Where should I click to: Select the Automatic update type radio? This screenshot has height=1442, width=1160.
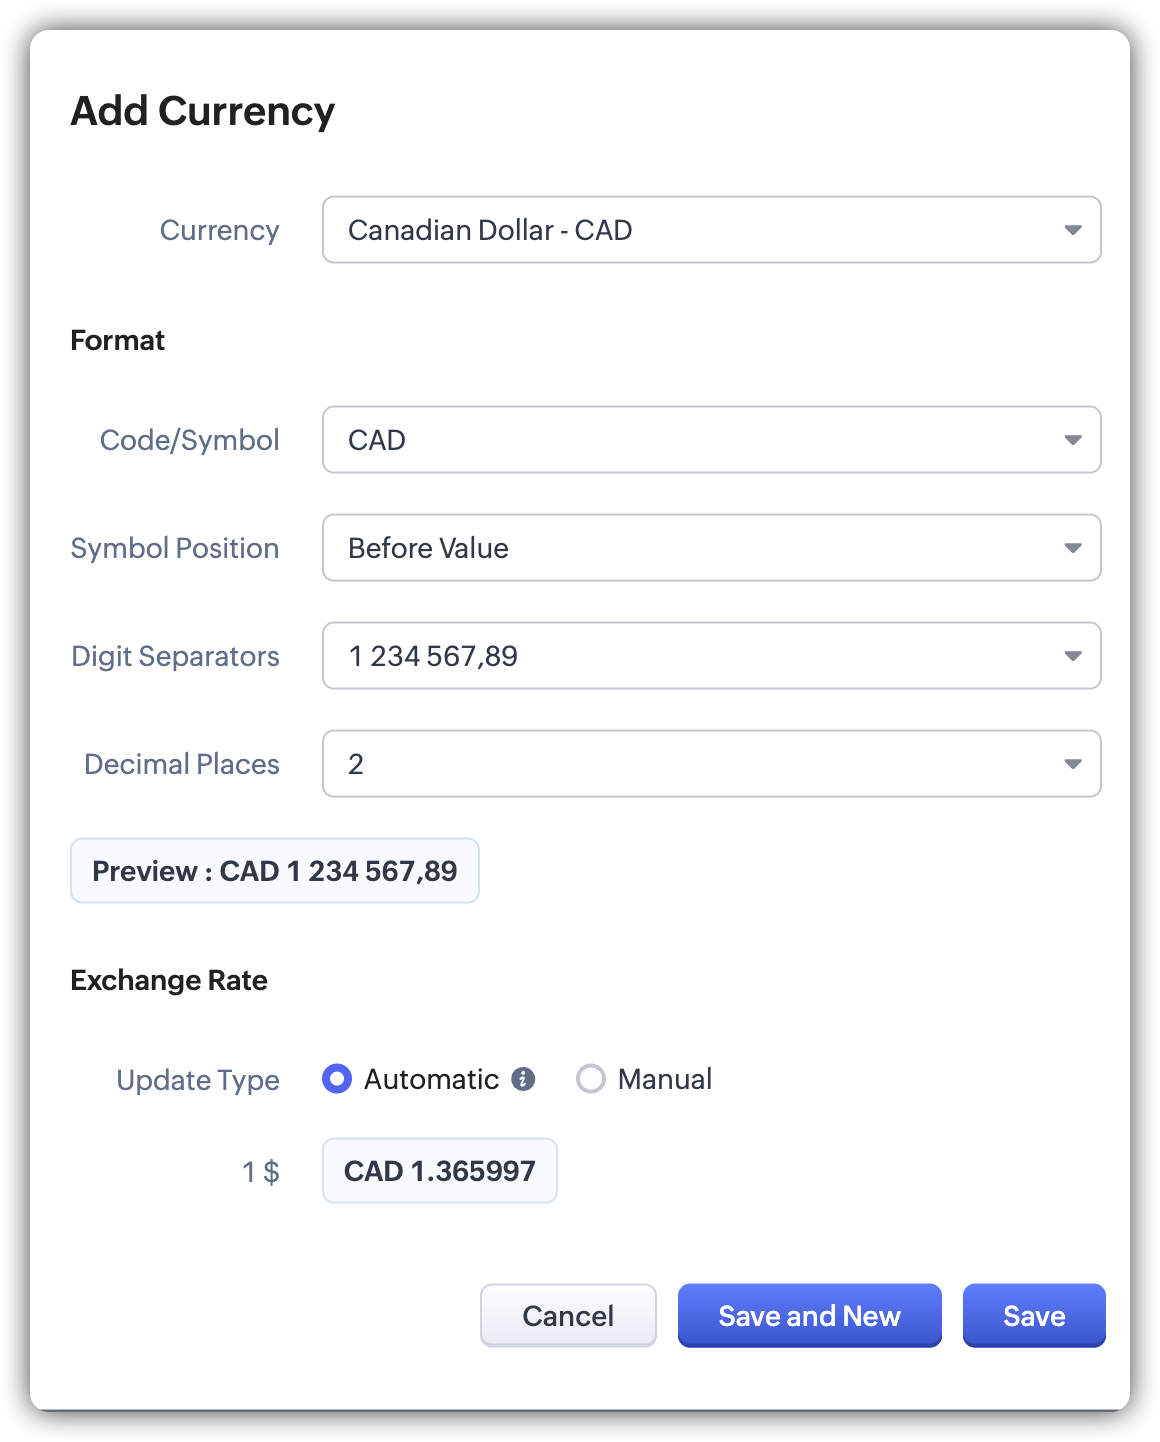point(337,1079)
